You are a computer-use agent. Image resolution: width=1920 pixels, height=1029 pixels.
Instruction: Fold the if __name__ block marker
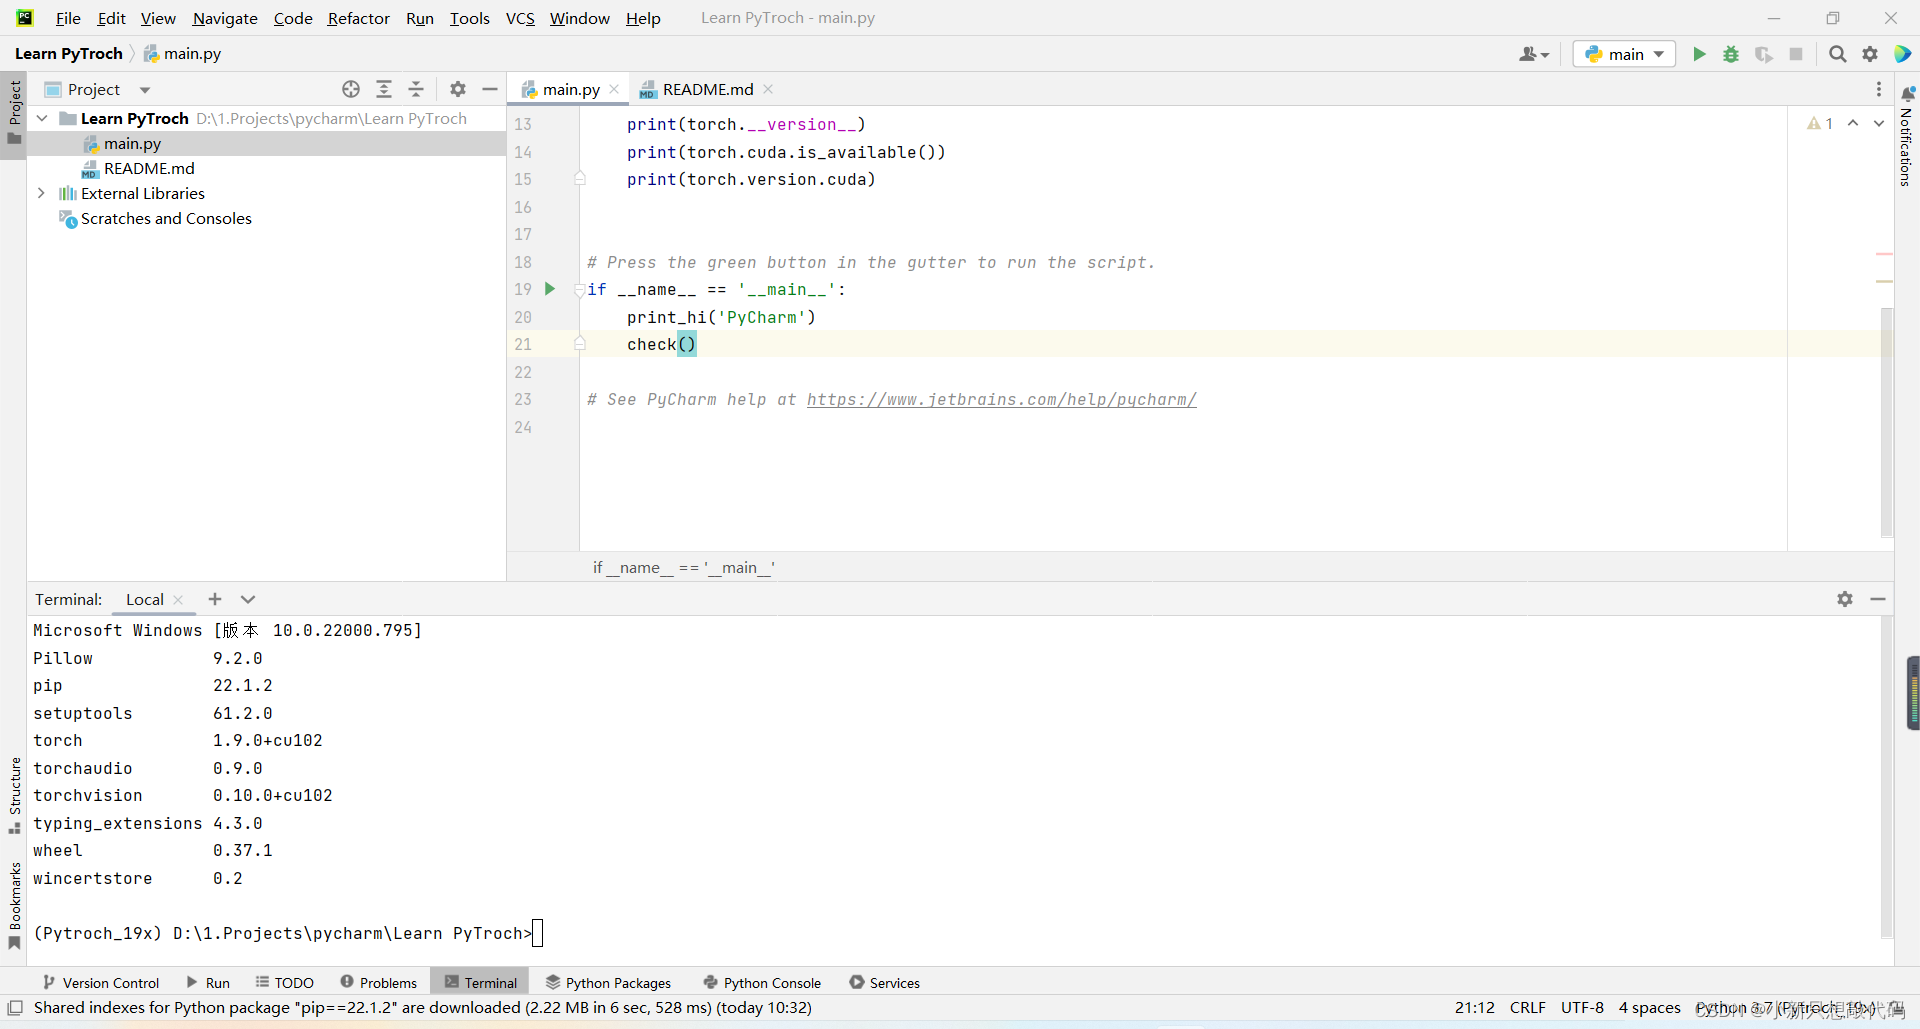579,290
